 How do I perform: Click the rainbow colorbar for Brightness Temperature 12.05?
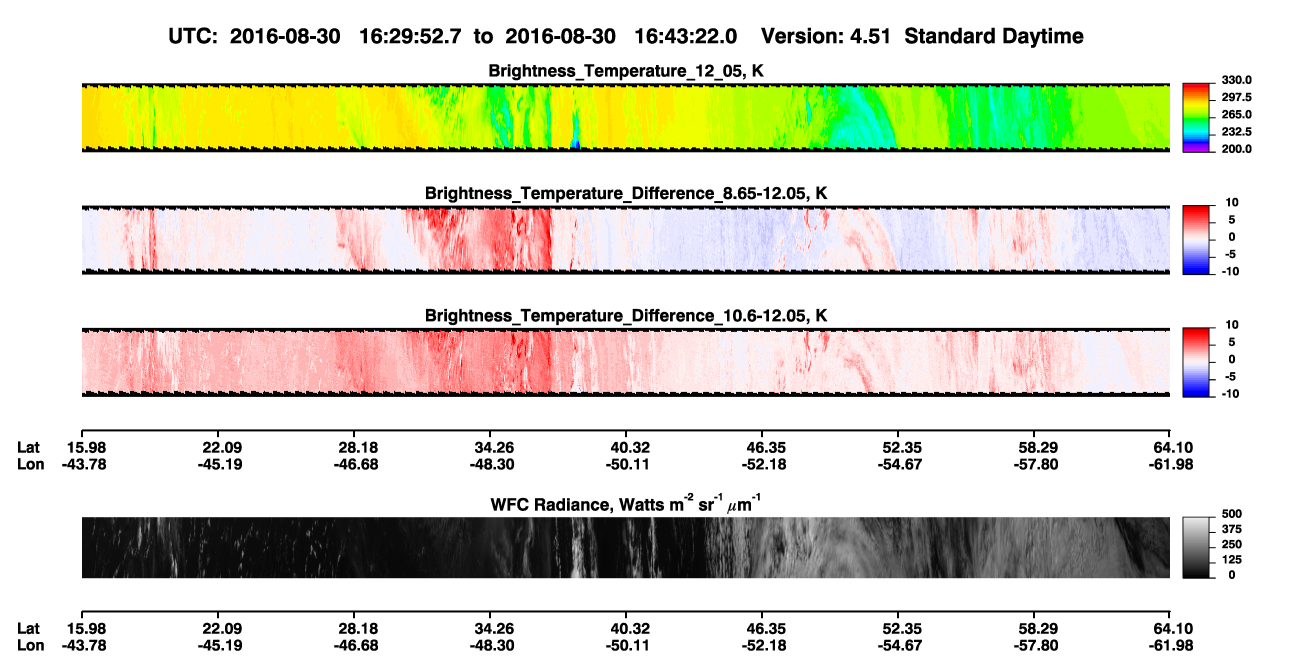click(1197, 118)
